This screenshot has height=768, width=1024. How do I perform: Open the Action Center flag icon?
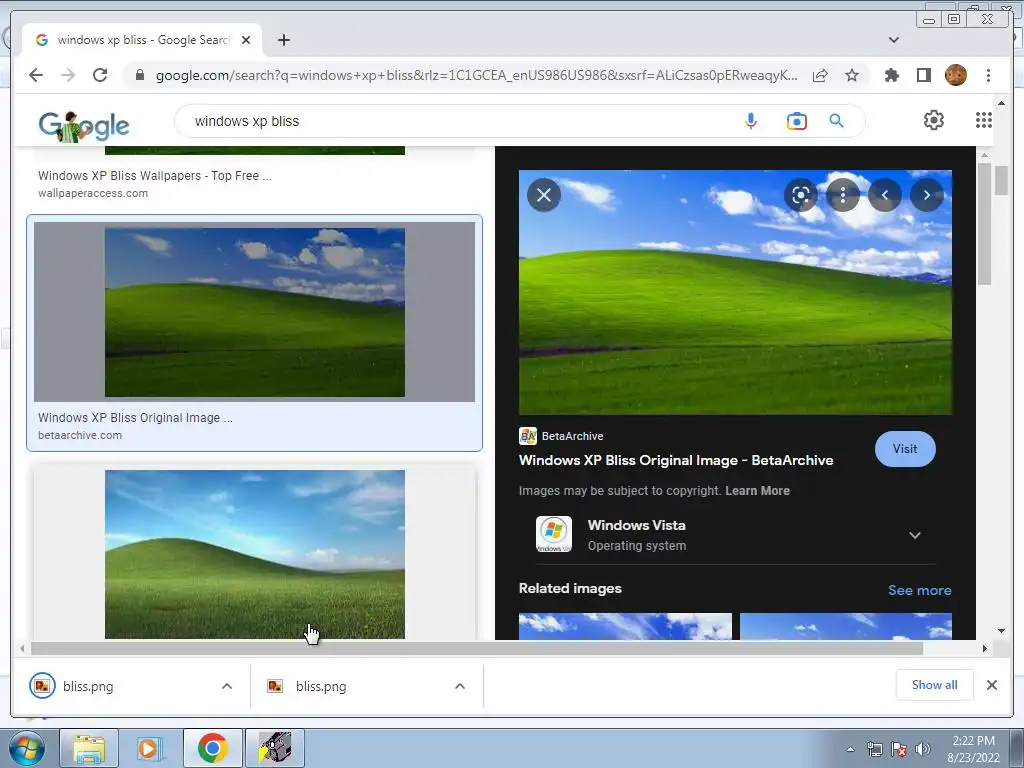899,750
